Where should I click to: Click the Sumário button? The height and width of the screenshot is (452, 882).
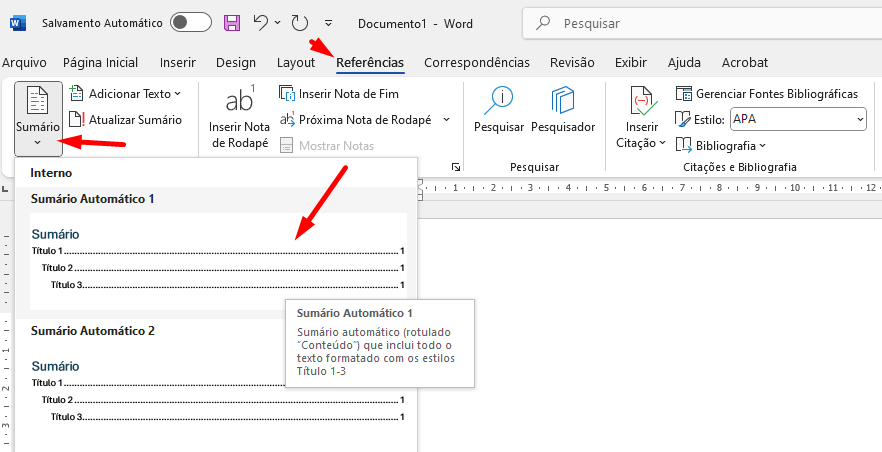coord(38,119)
